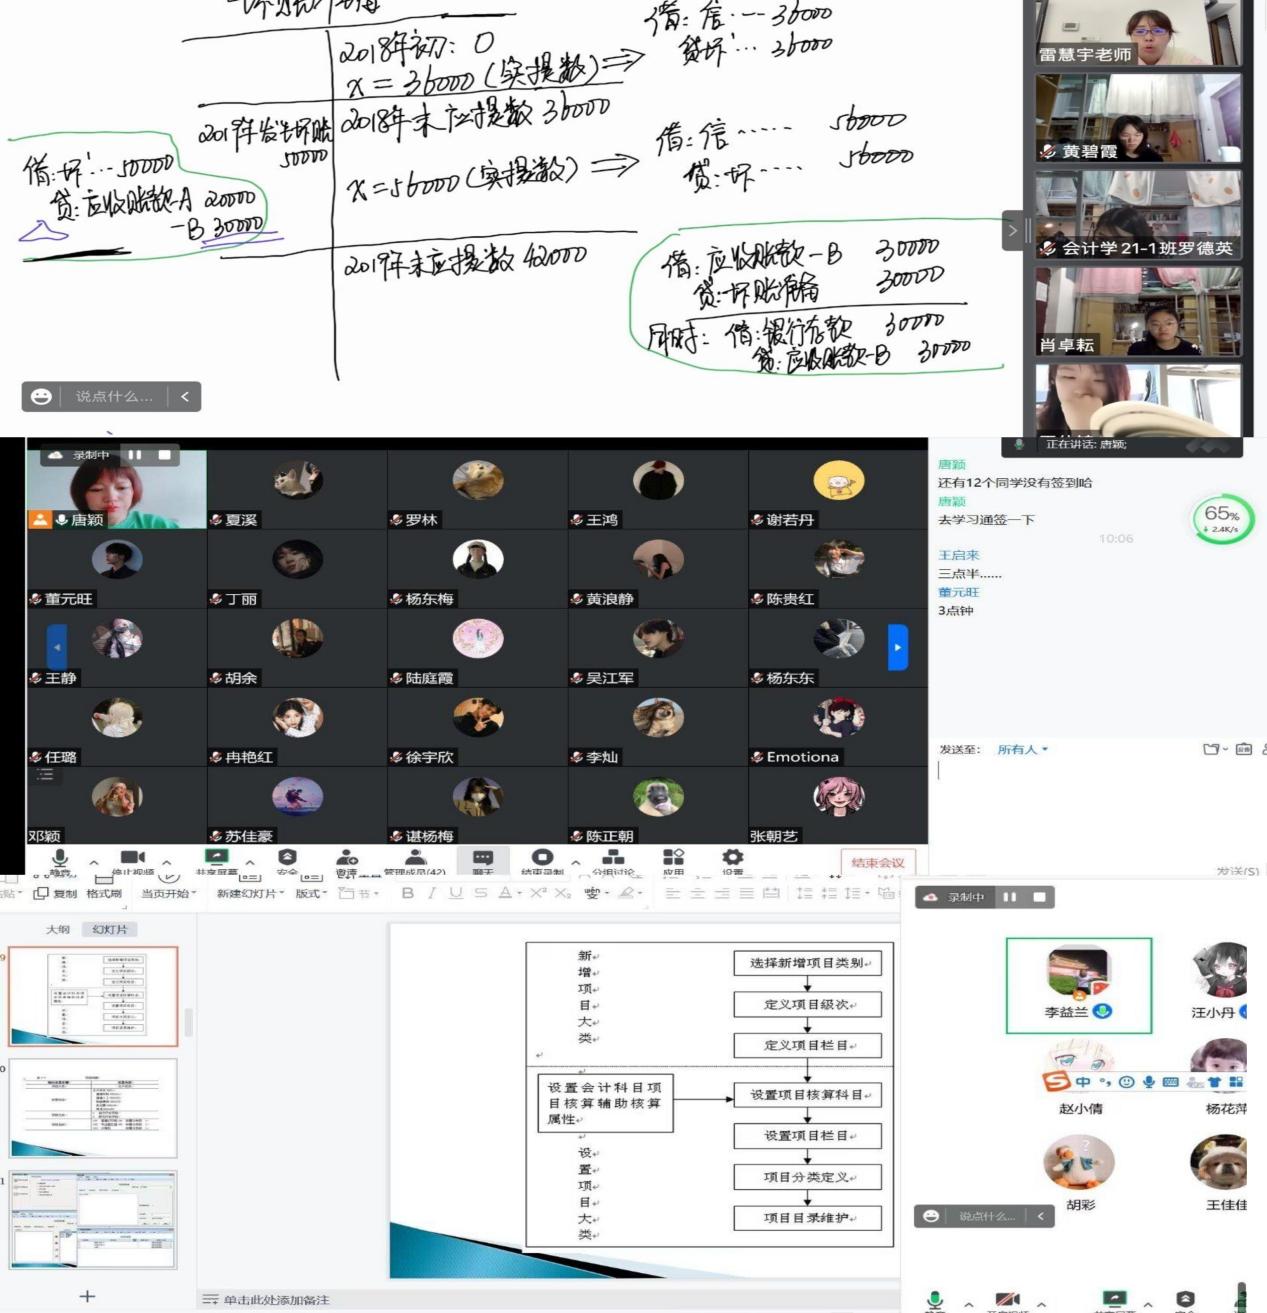Image resolution: width=1267 pixels, height=1313 pixels.
Task: Expand the video sidebar arrow beside whiteboard
Action: [1012, 230]
